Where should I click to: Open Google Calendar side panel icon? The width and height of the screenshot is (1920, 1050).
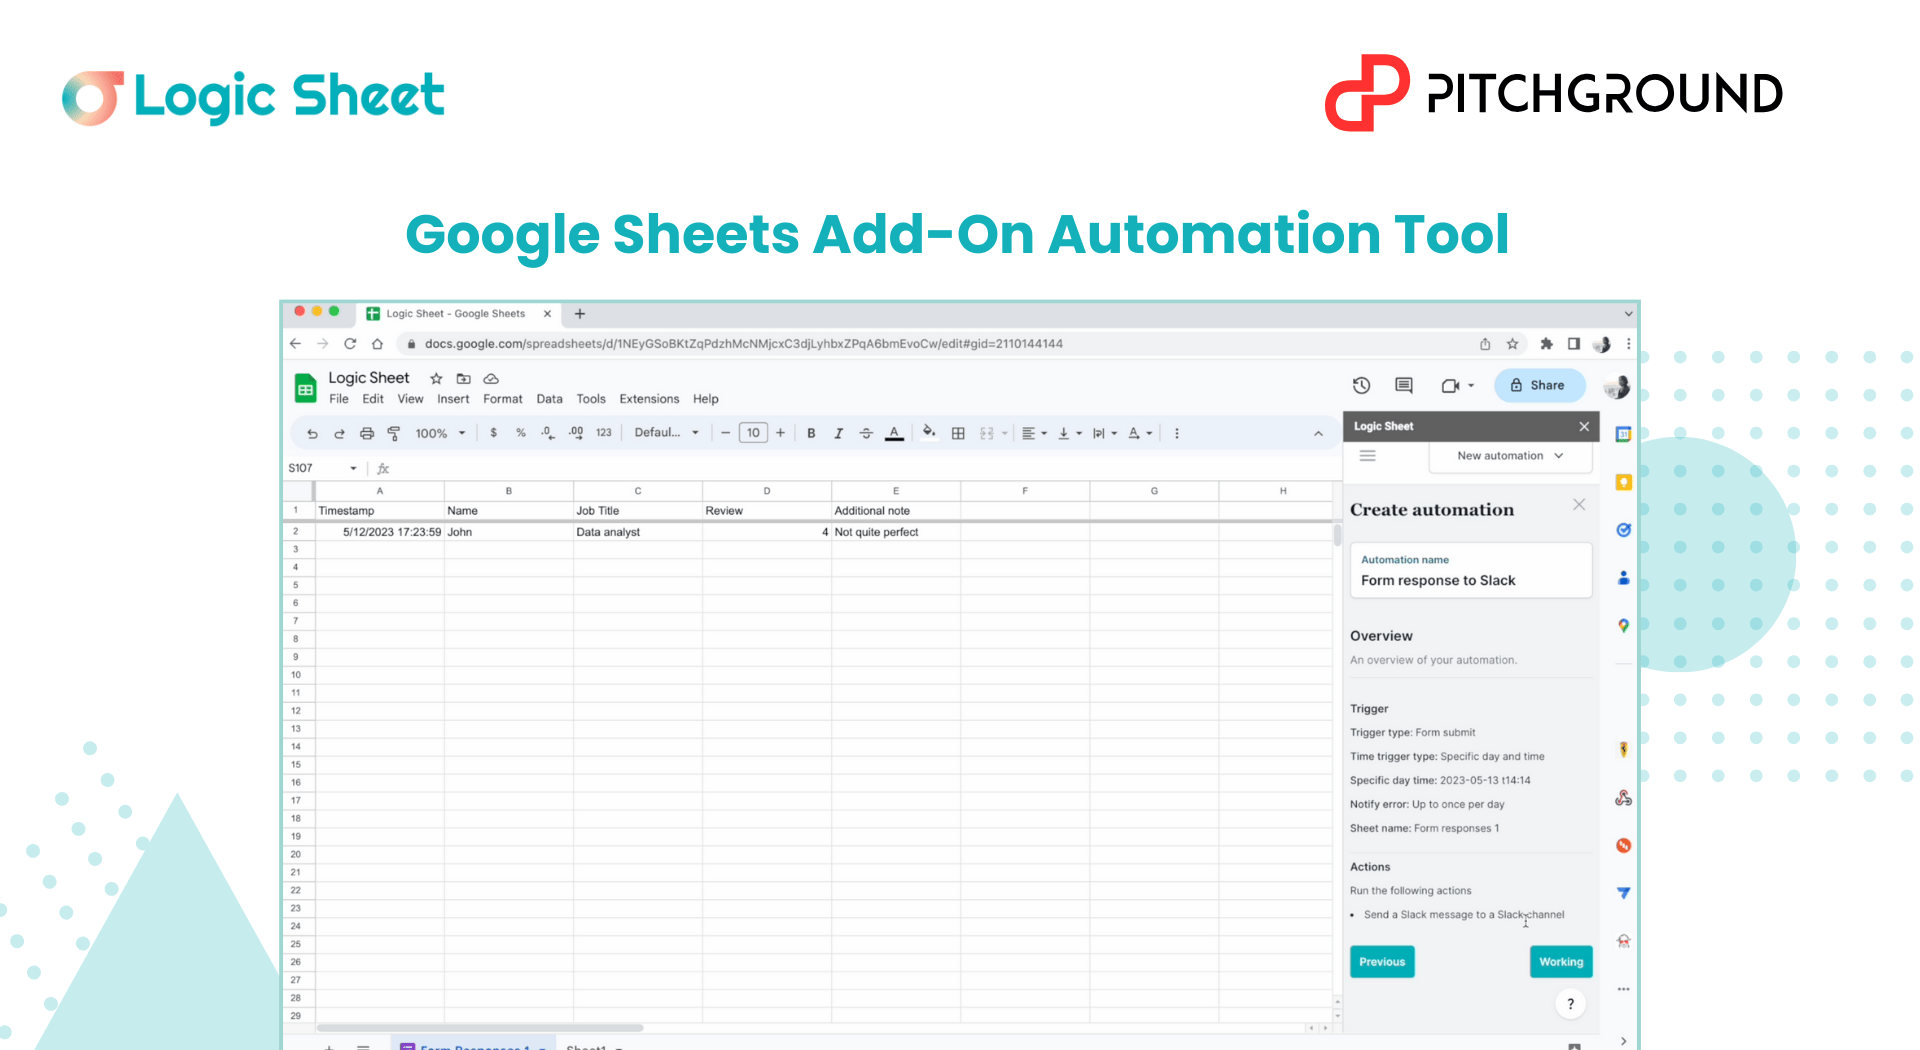1623,434
